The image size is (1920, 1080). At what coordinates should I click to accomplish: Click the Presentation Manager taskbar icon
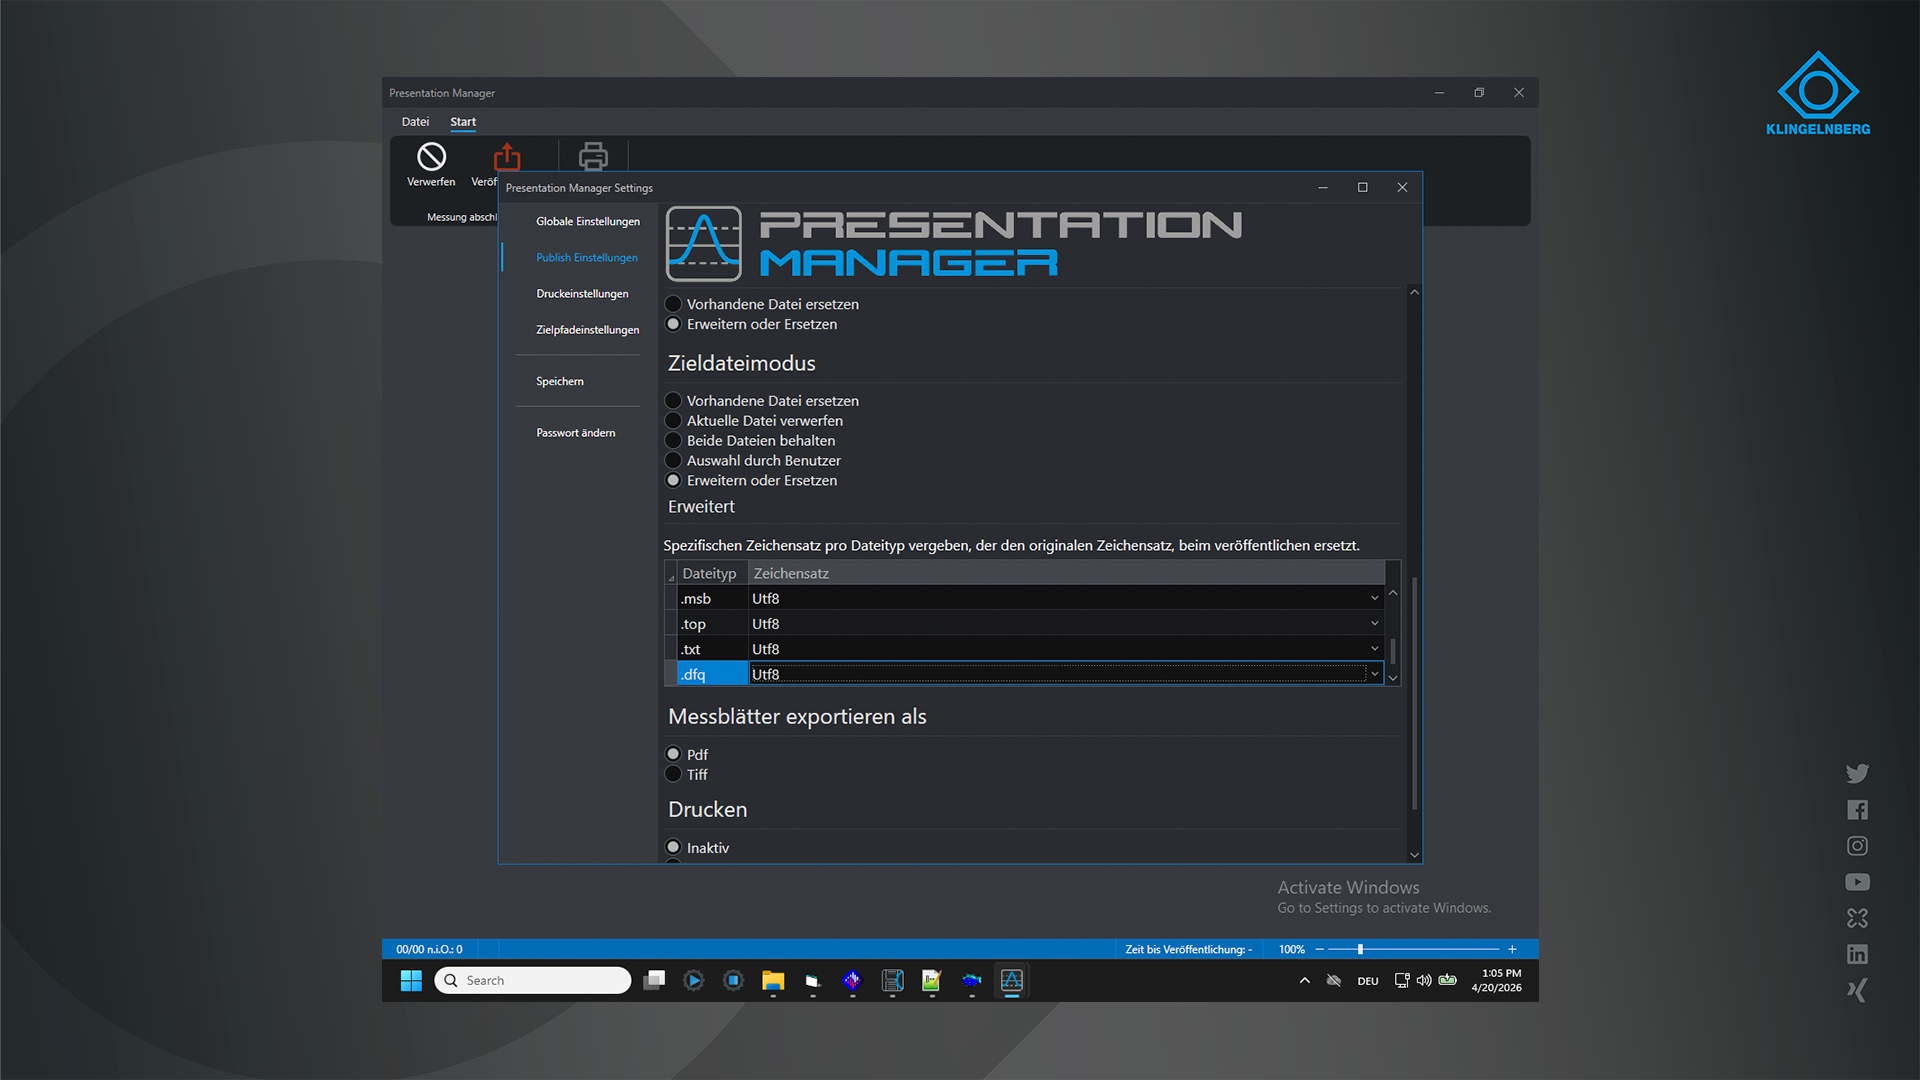pos(1012,980)
